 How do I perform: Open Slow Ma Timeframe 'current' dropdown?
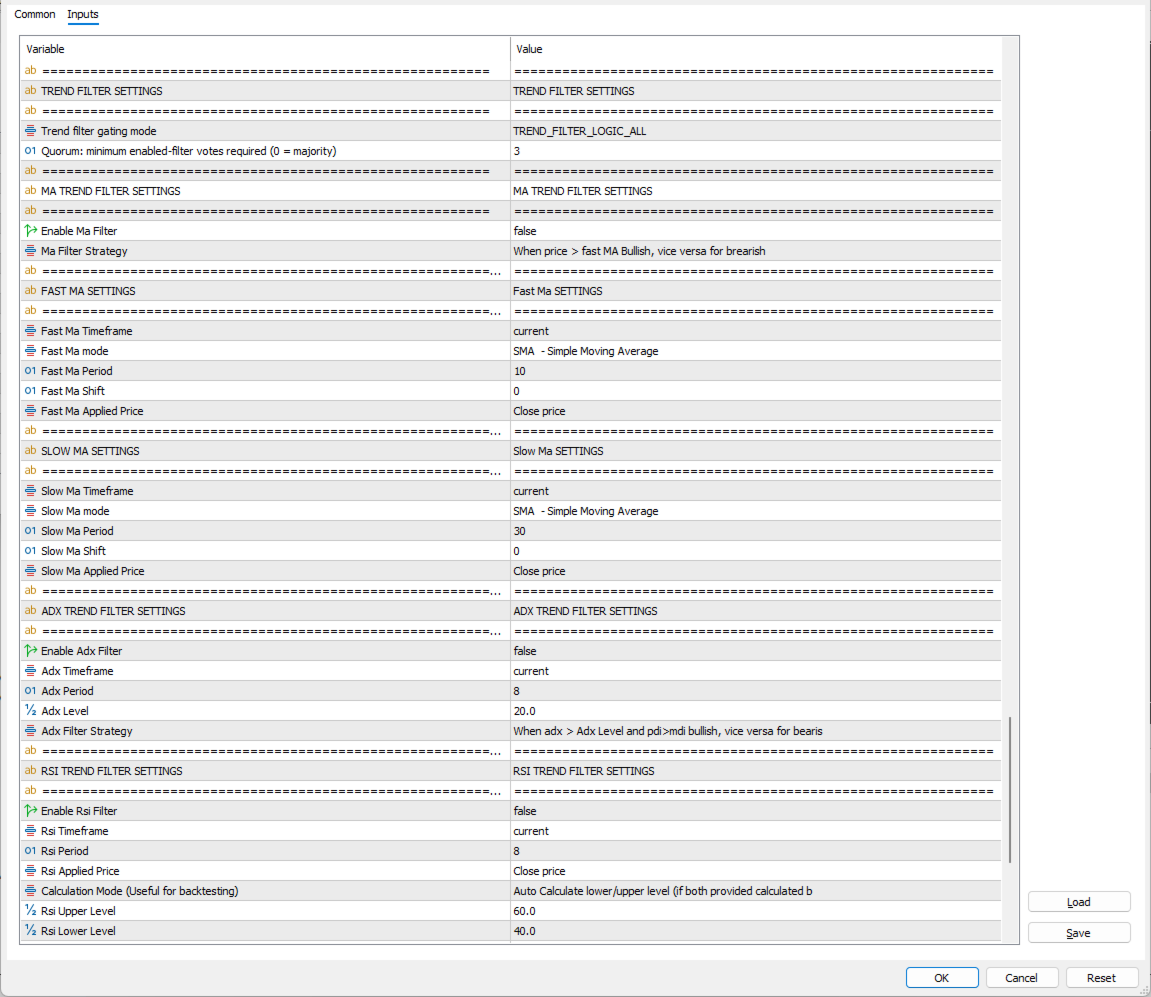pyautogui.click(x=755, y=490)
